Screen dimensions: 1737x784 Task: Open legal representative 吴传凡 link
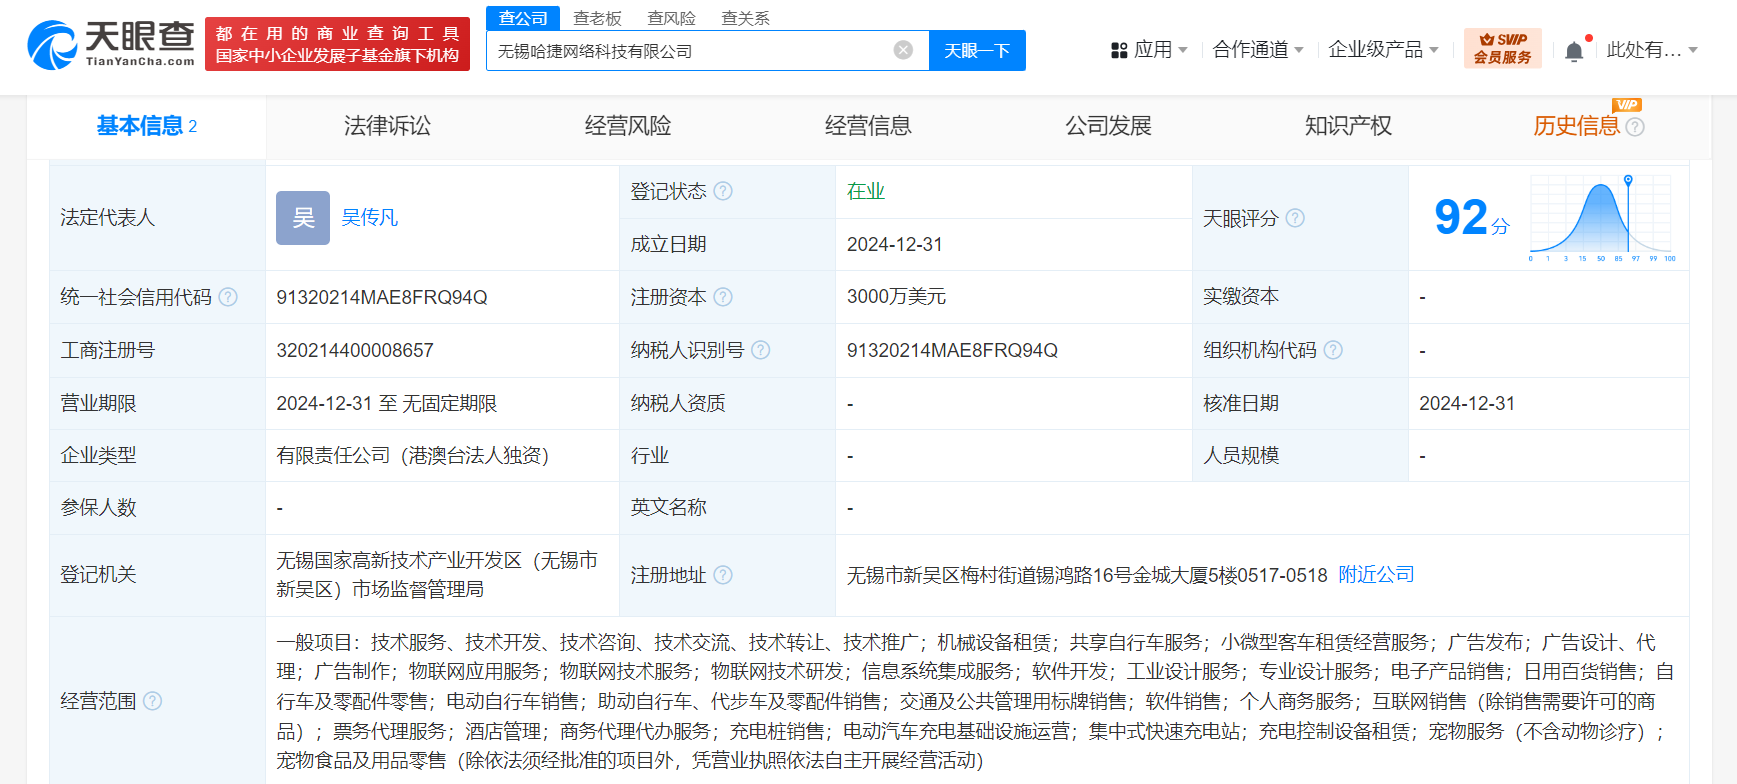[369, 218]
